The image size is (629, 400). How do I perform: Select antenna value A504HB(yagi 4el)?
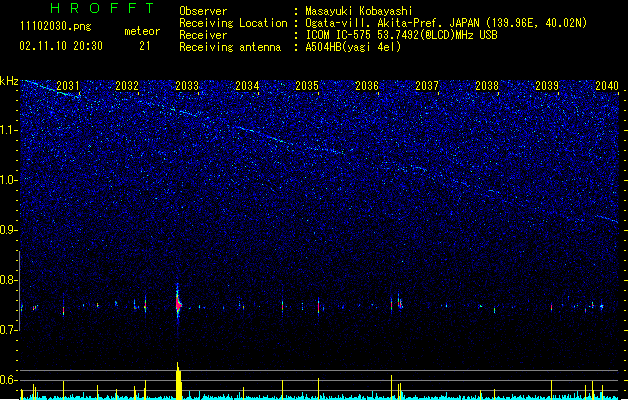[353, 47]
